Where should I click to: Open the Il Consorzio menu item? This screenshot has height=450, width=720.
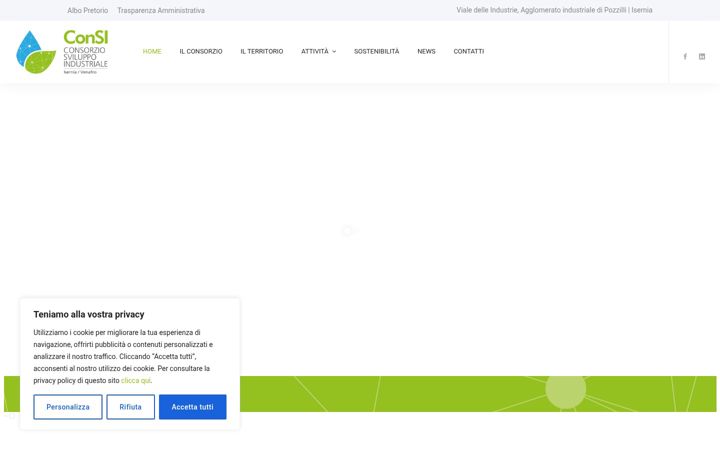pyautogui.click(x=201, y=51)
